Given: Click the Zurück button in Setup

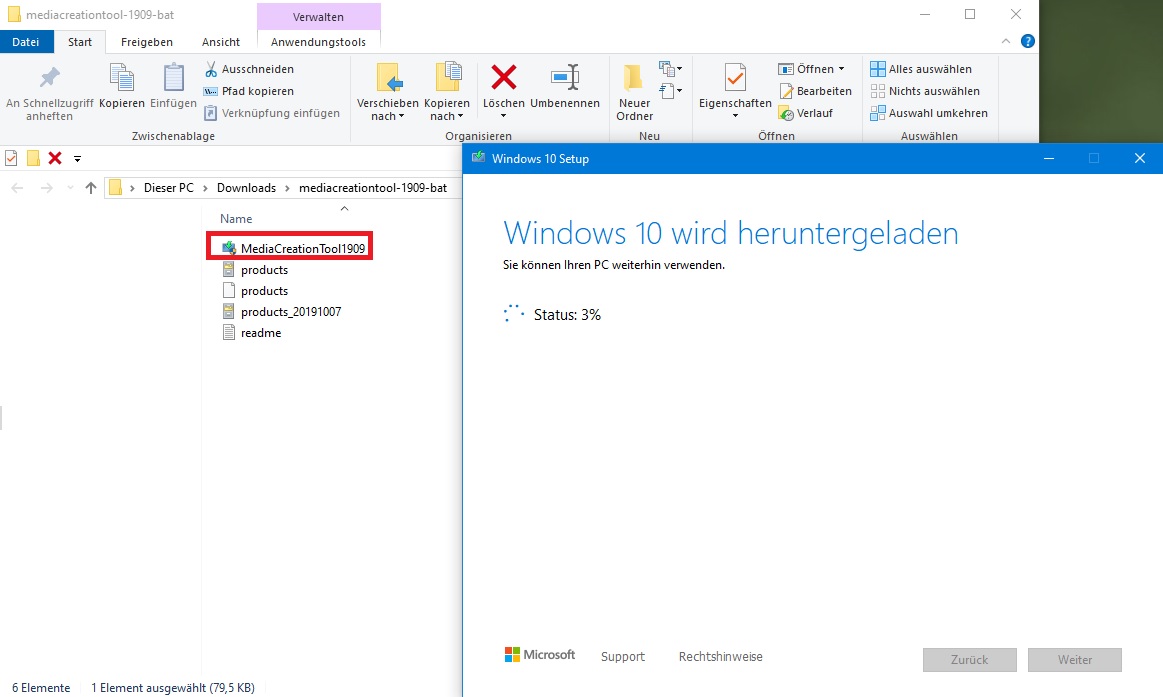Looking at the screenshot, I should tap(969, 660).
